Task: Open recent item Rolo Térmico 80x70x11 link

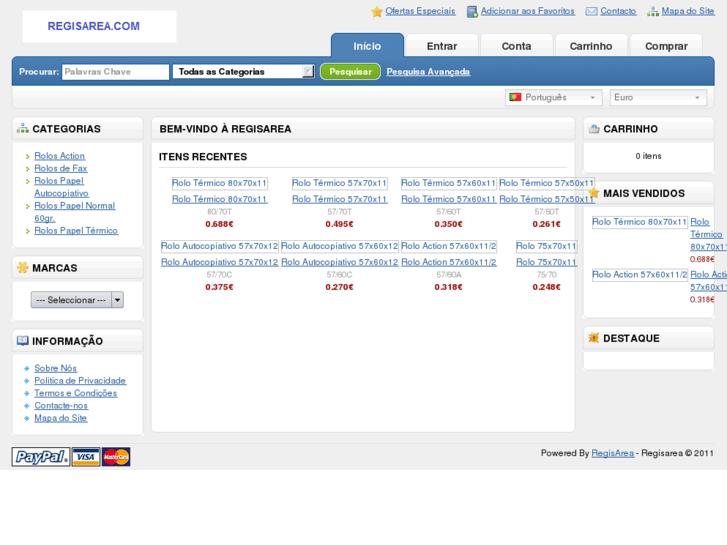Action: pyautogui.click(x=220, y=199)
